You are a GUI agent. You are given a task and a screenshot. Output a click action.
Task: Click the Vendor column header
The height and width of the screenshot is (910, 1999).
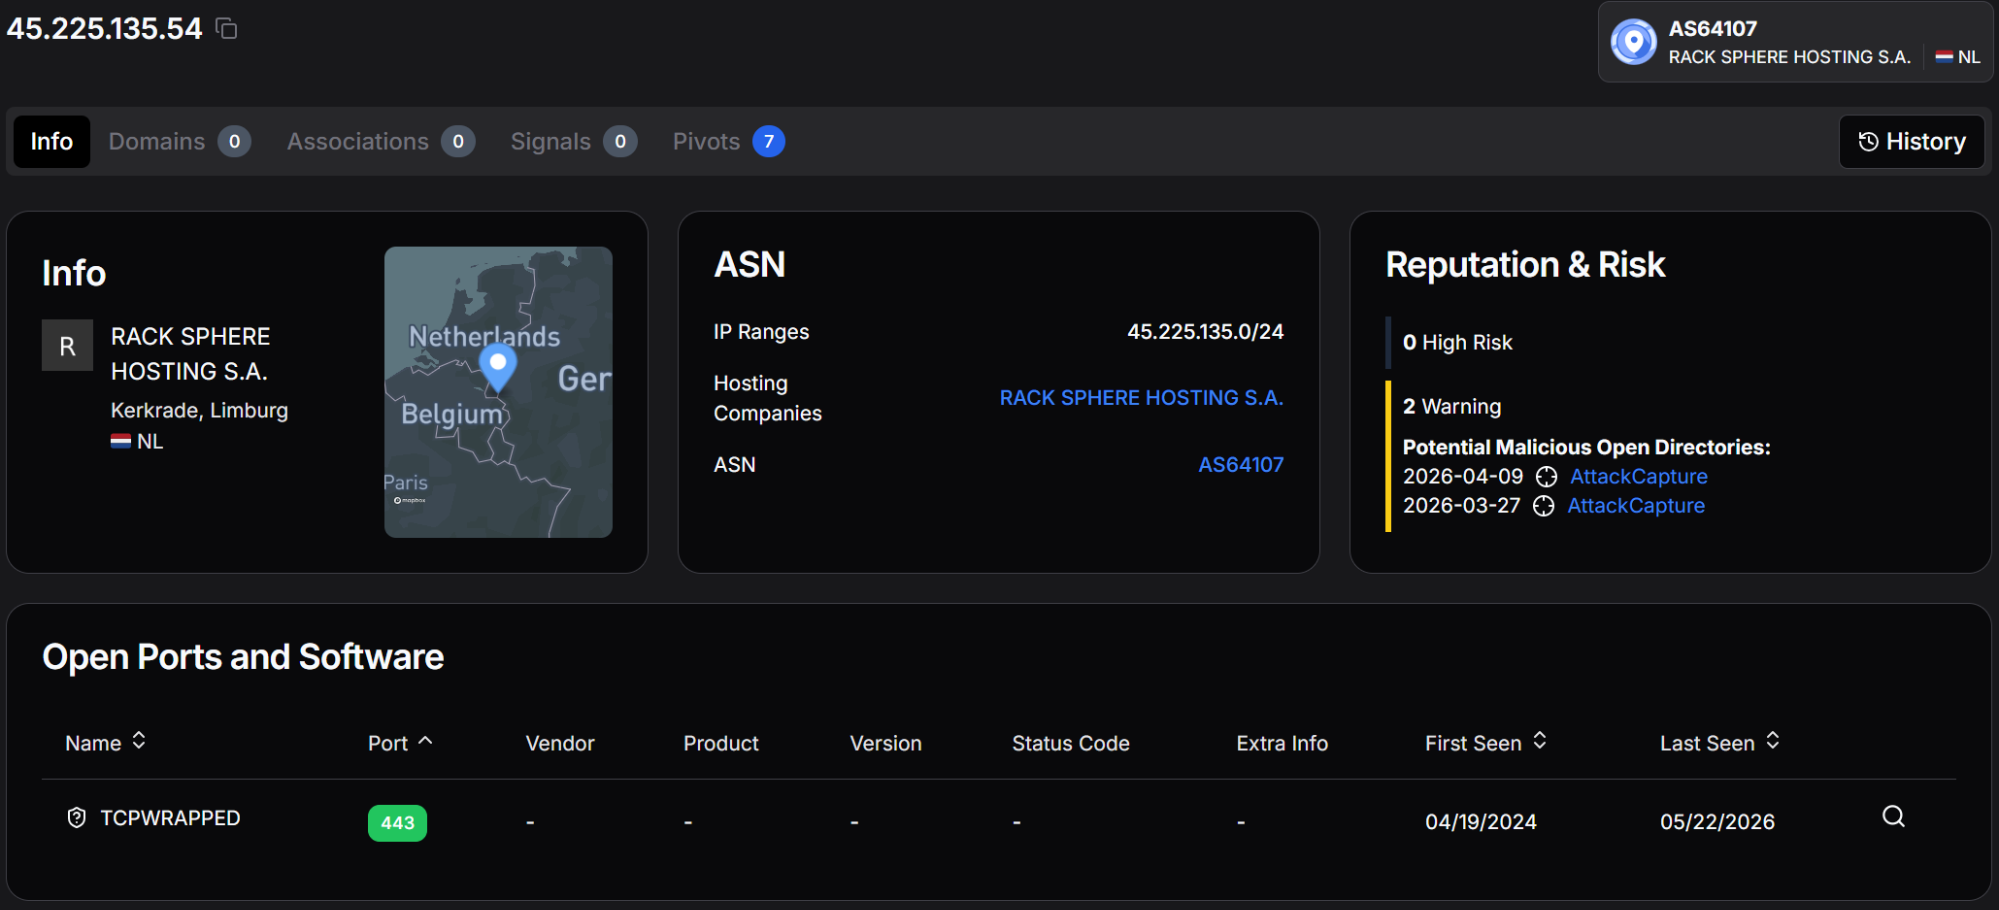point(560,743)
